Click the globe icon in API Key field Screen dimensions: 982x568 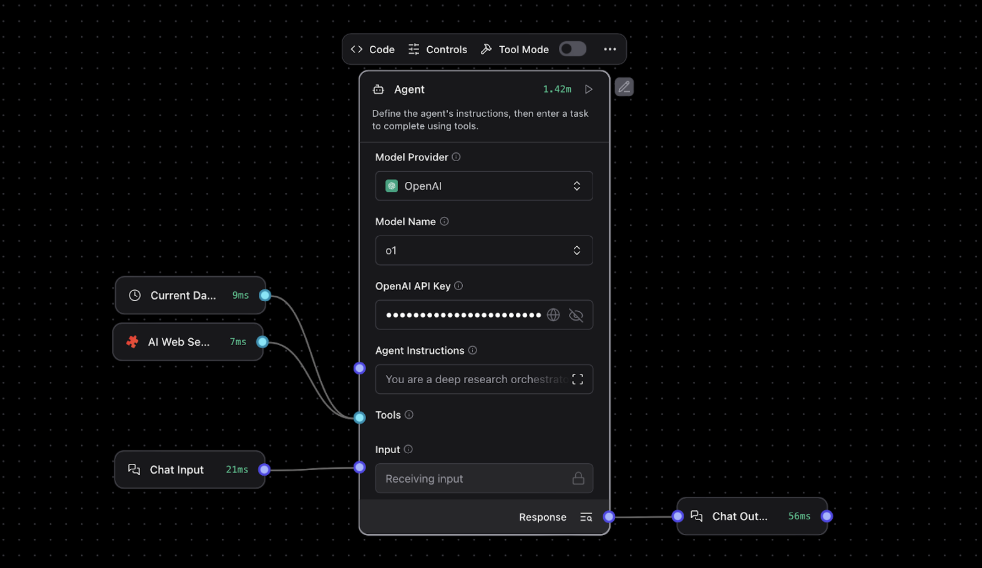pos(553,315)
